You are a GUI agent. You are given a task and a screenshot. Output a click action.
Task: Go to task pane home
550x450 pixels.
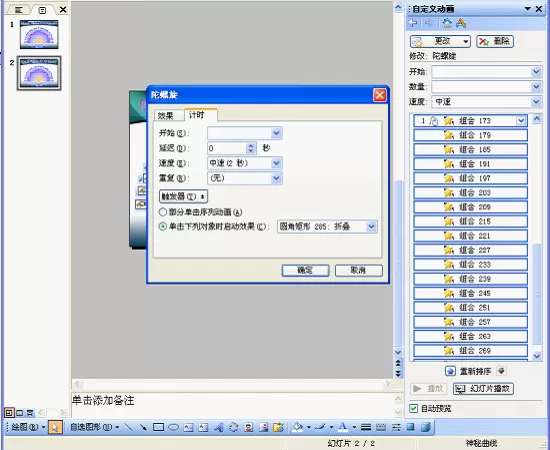pyautogui.click(x=447, y=23)
